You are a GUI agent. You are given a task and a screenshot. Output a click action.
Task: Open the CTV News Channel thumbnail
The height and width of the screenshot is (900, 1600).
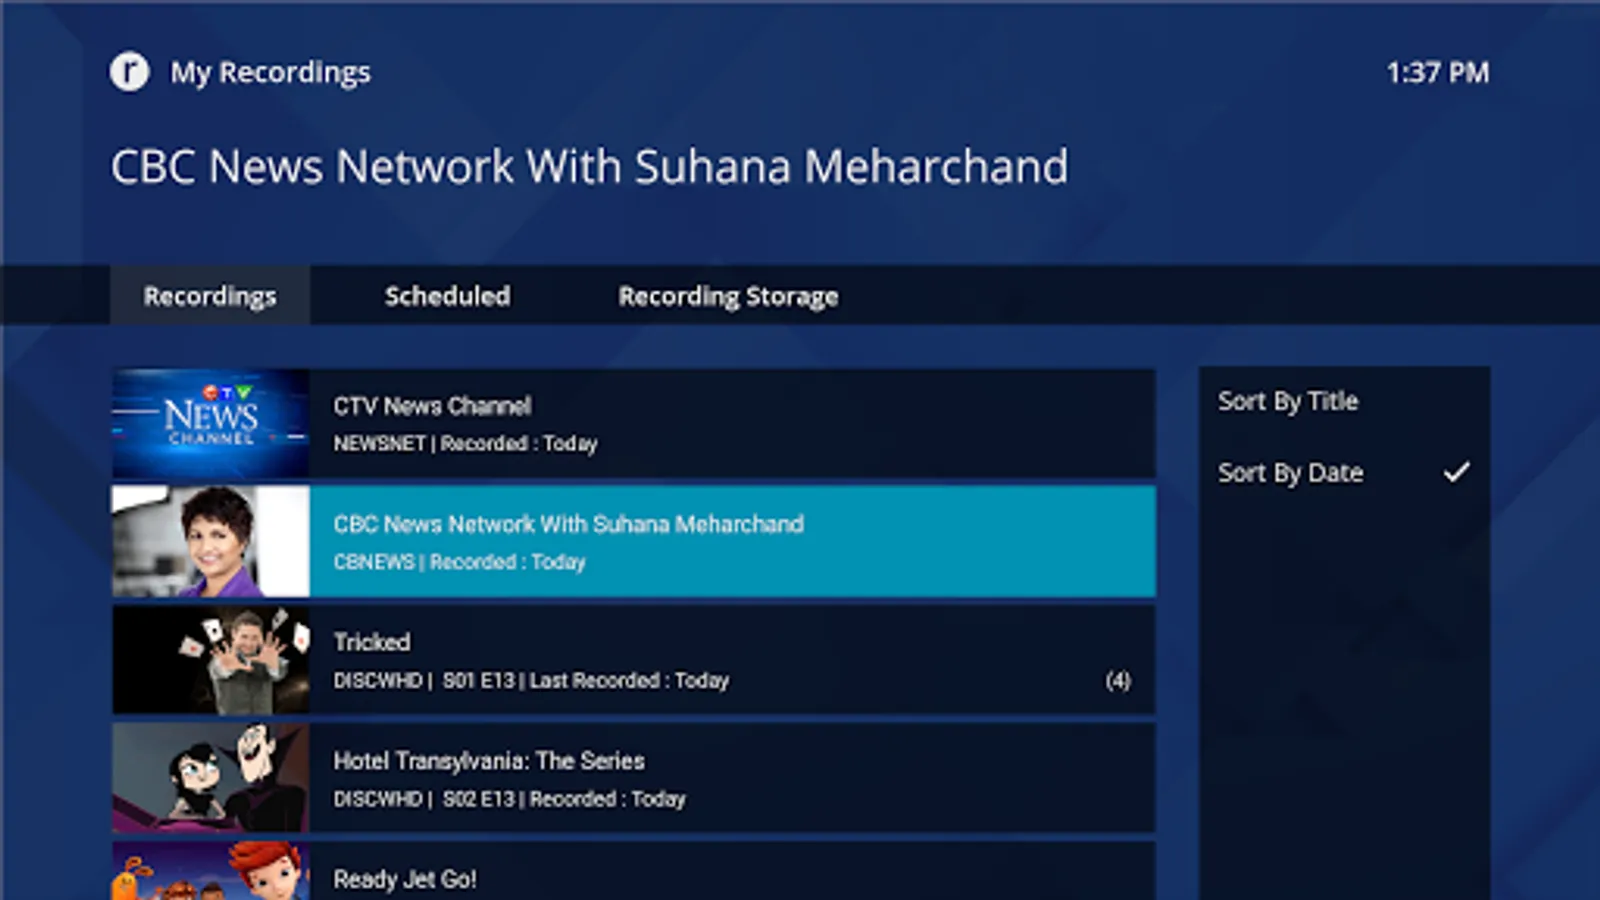[x=211, y=423]
